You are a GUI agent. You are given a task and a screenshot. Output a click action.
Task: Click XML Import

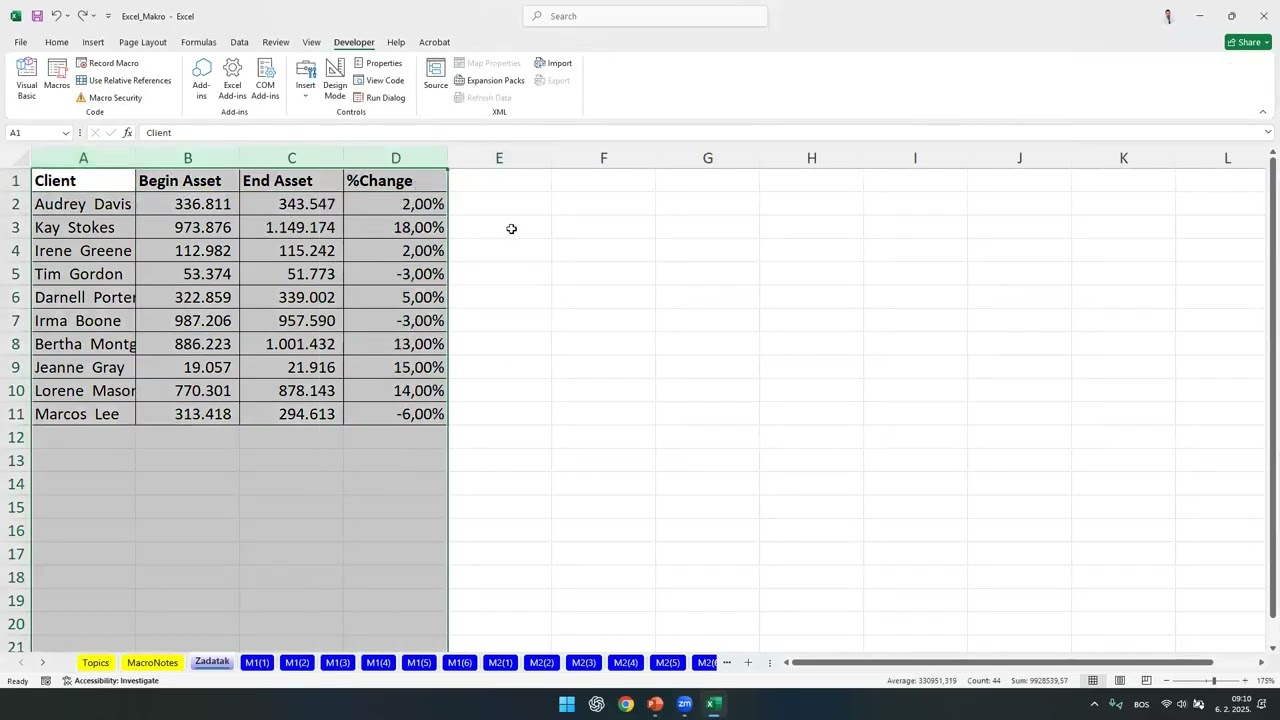click(553, 63)
